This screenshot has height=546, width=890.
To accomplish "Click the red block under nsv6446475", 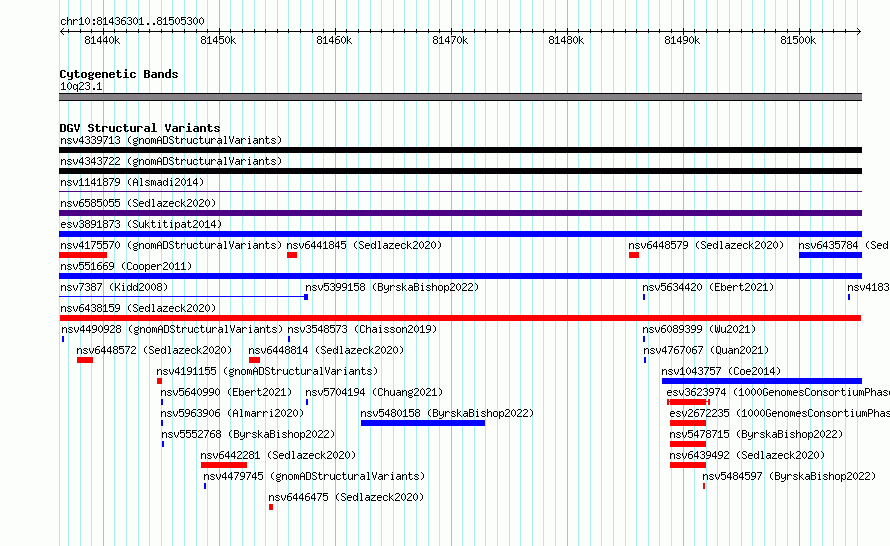I will pyautogui.click(x=271, y=507).
